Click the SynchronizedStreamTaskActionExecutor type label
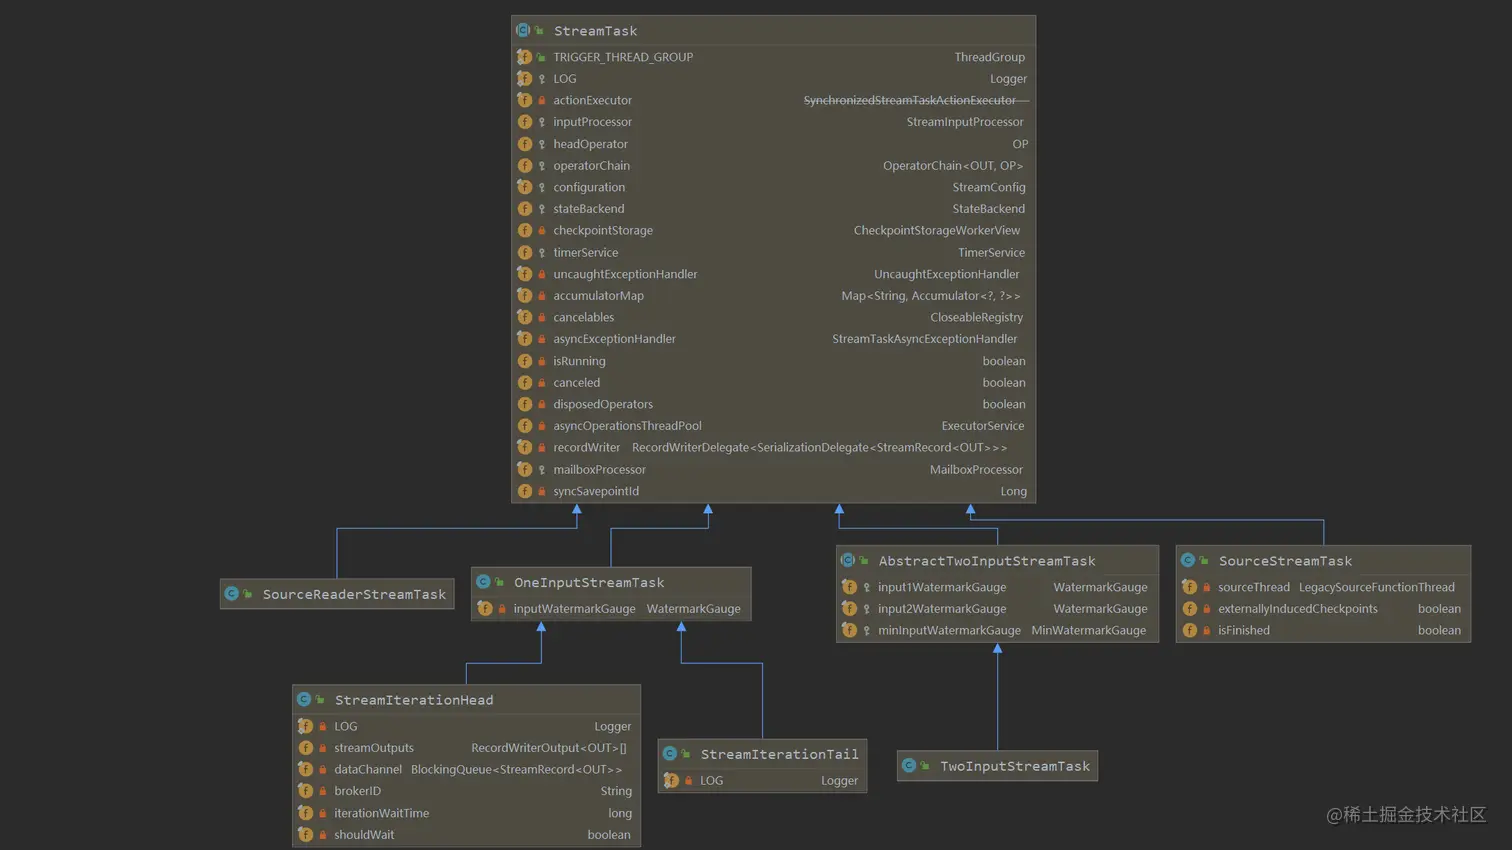This screenshot has height=850, width=1512. pyautogui.click(x=910, y=100)
